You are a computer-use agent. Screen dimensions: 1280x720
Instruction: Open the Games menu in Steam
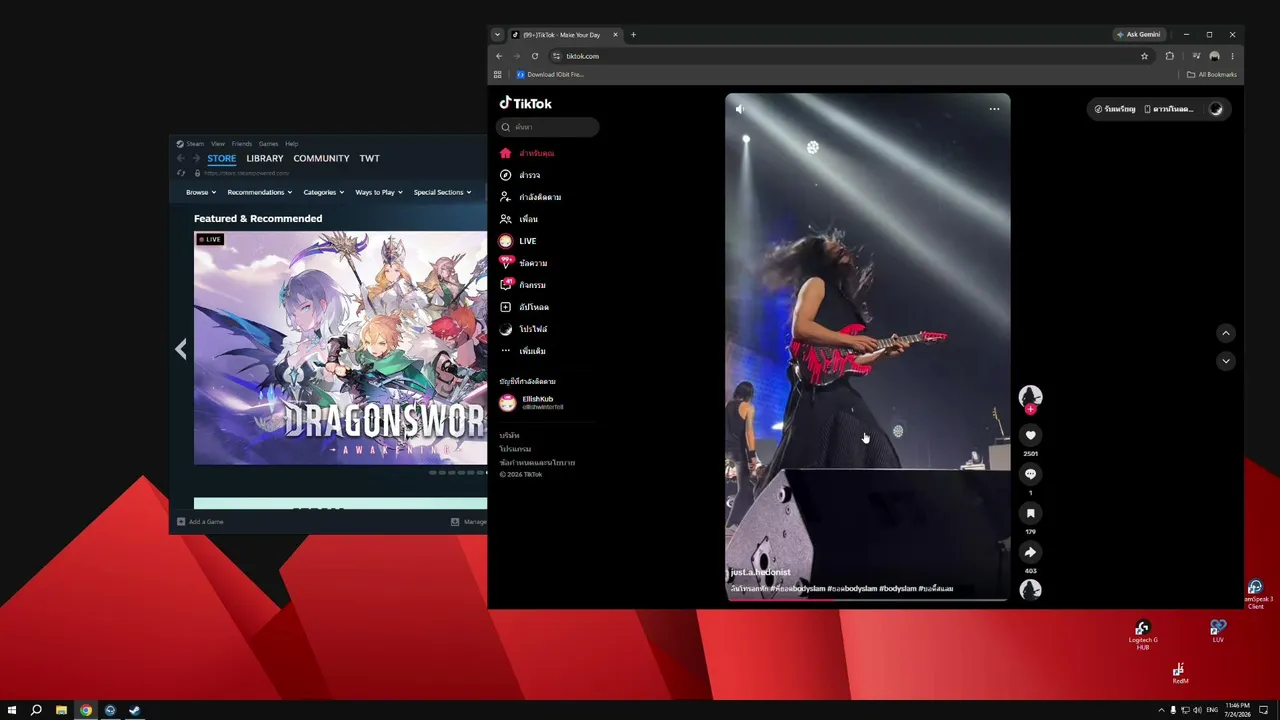(268, 144)
